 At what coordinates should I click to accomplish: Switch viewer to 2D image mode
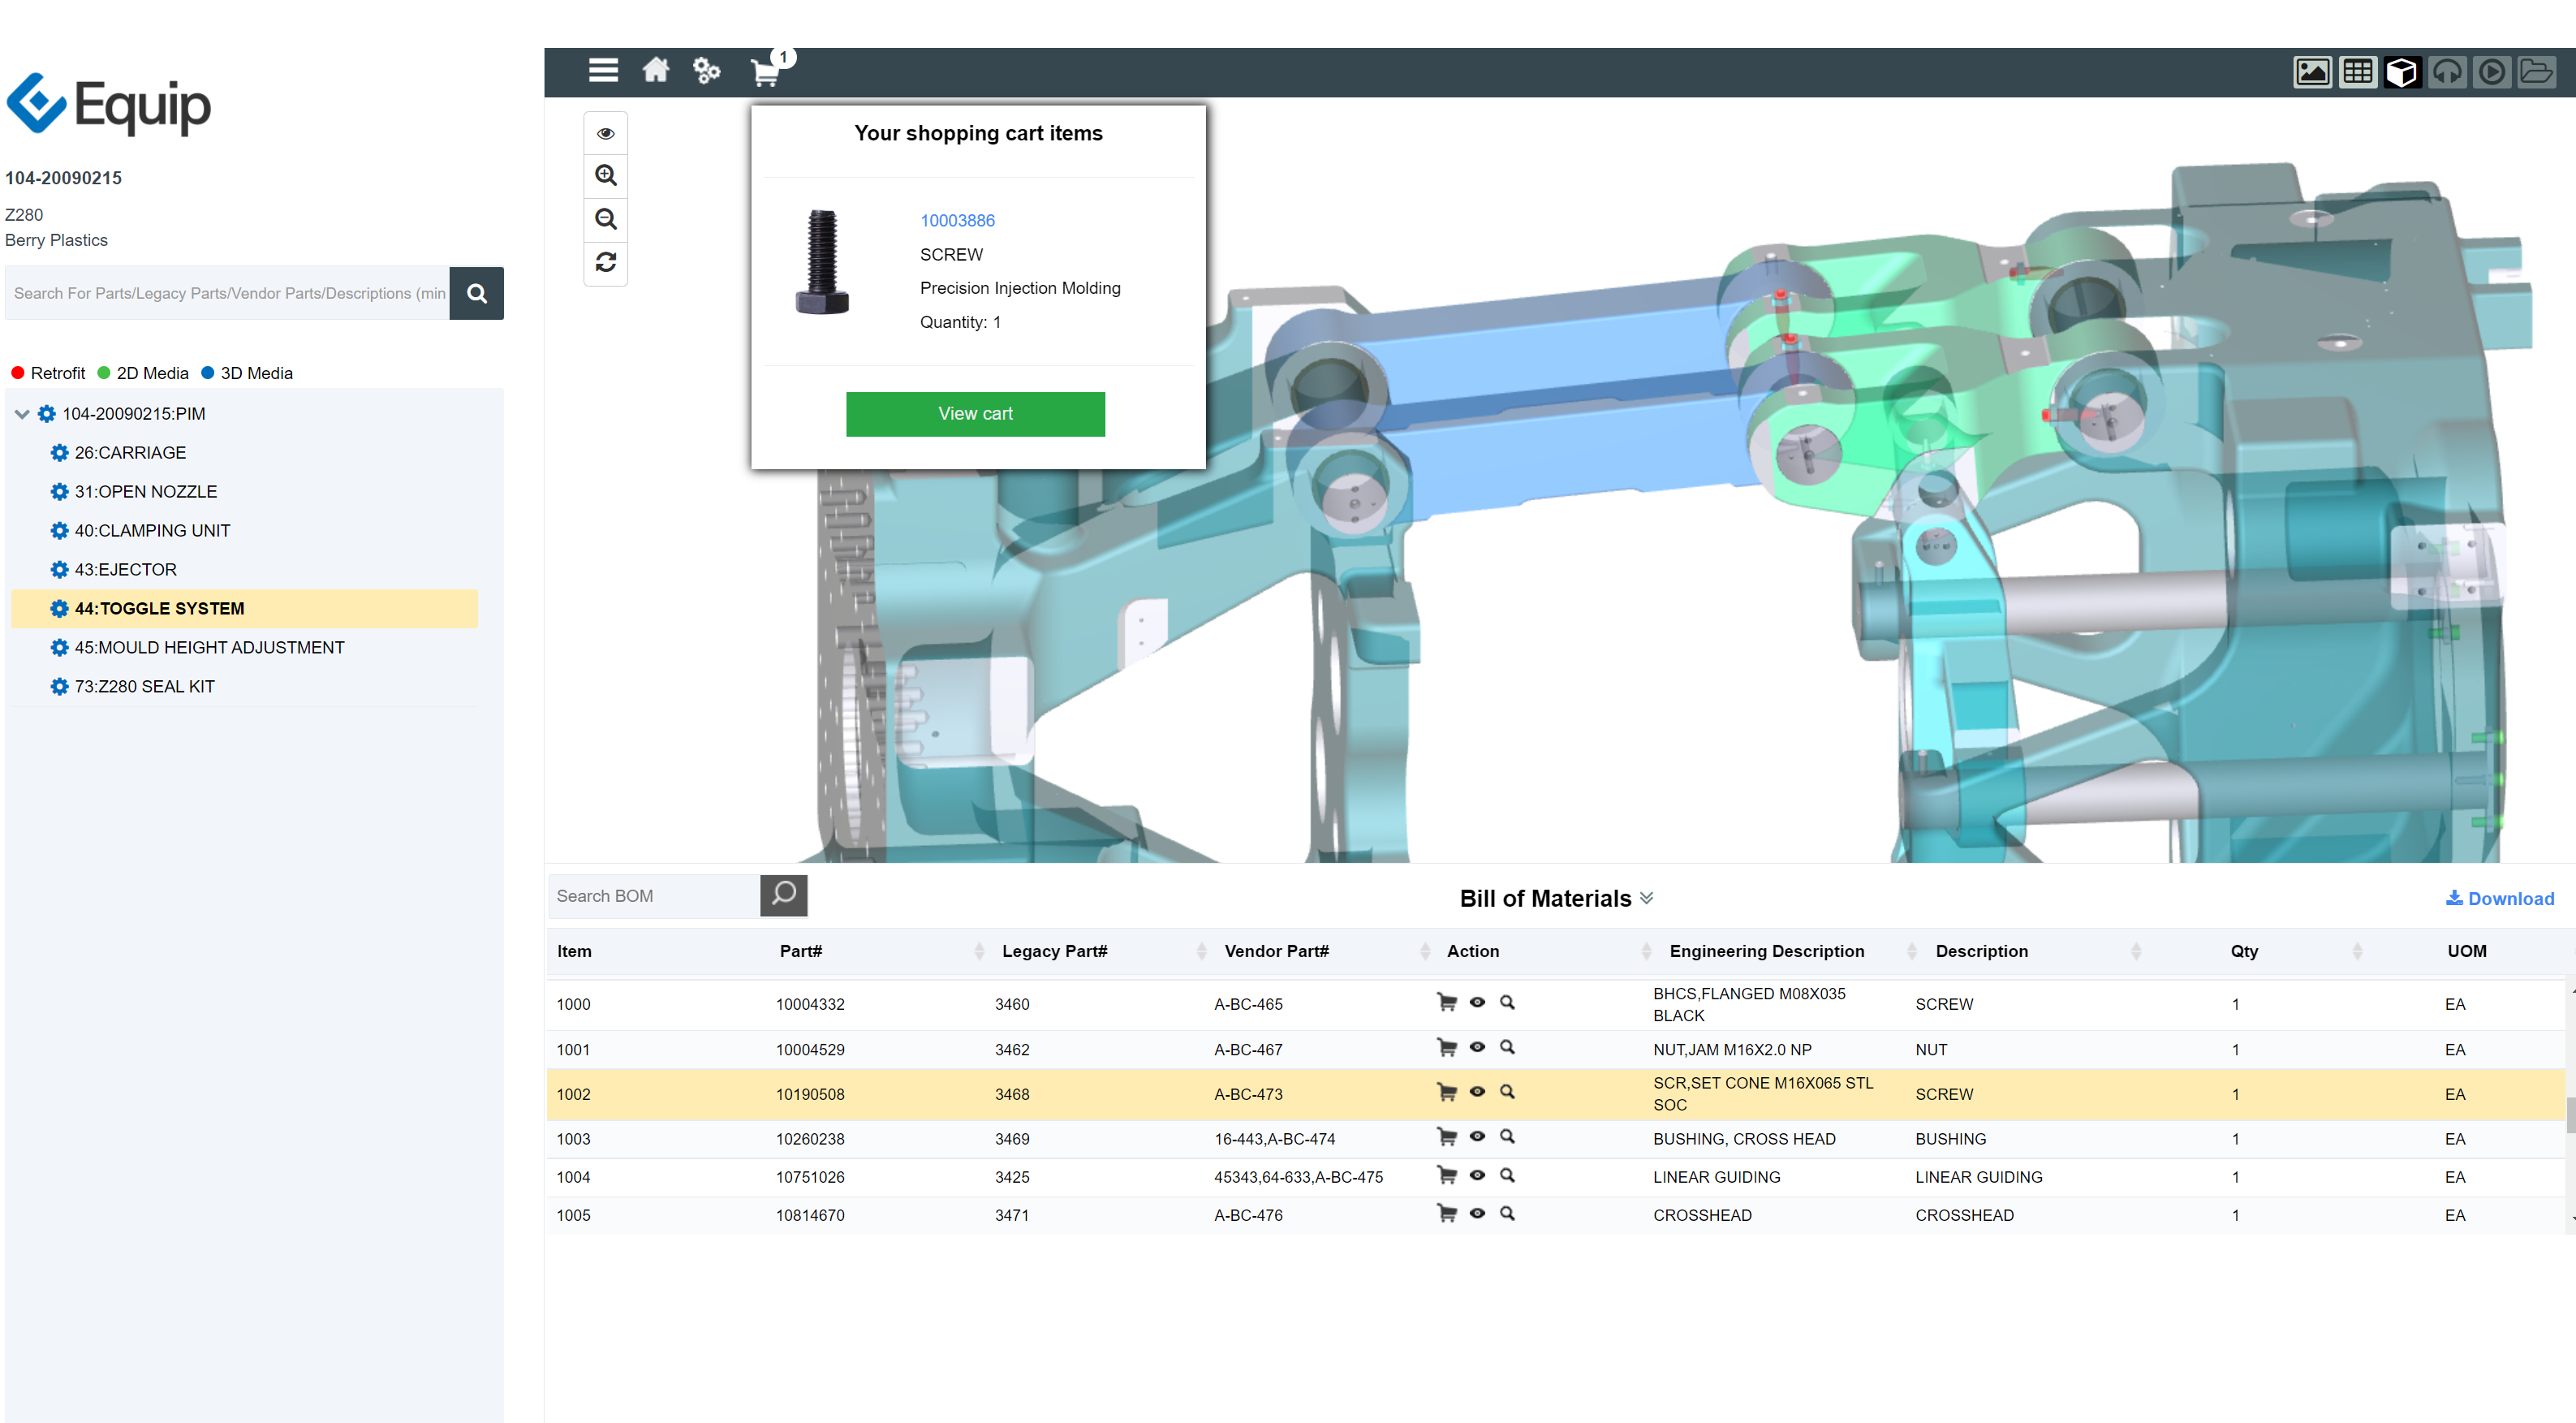tap(2313, 71)
